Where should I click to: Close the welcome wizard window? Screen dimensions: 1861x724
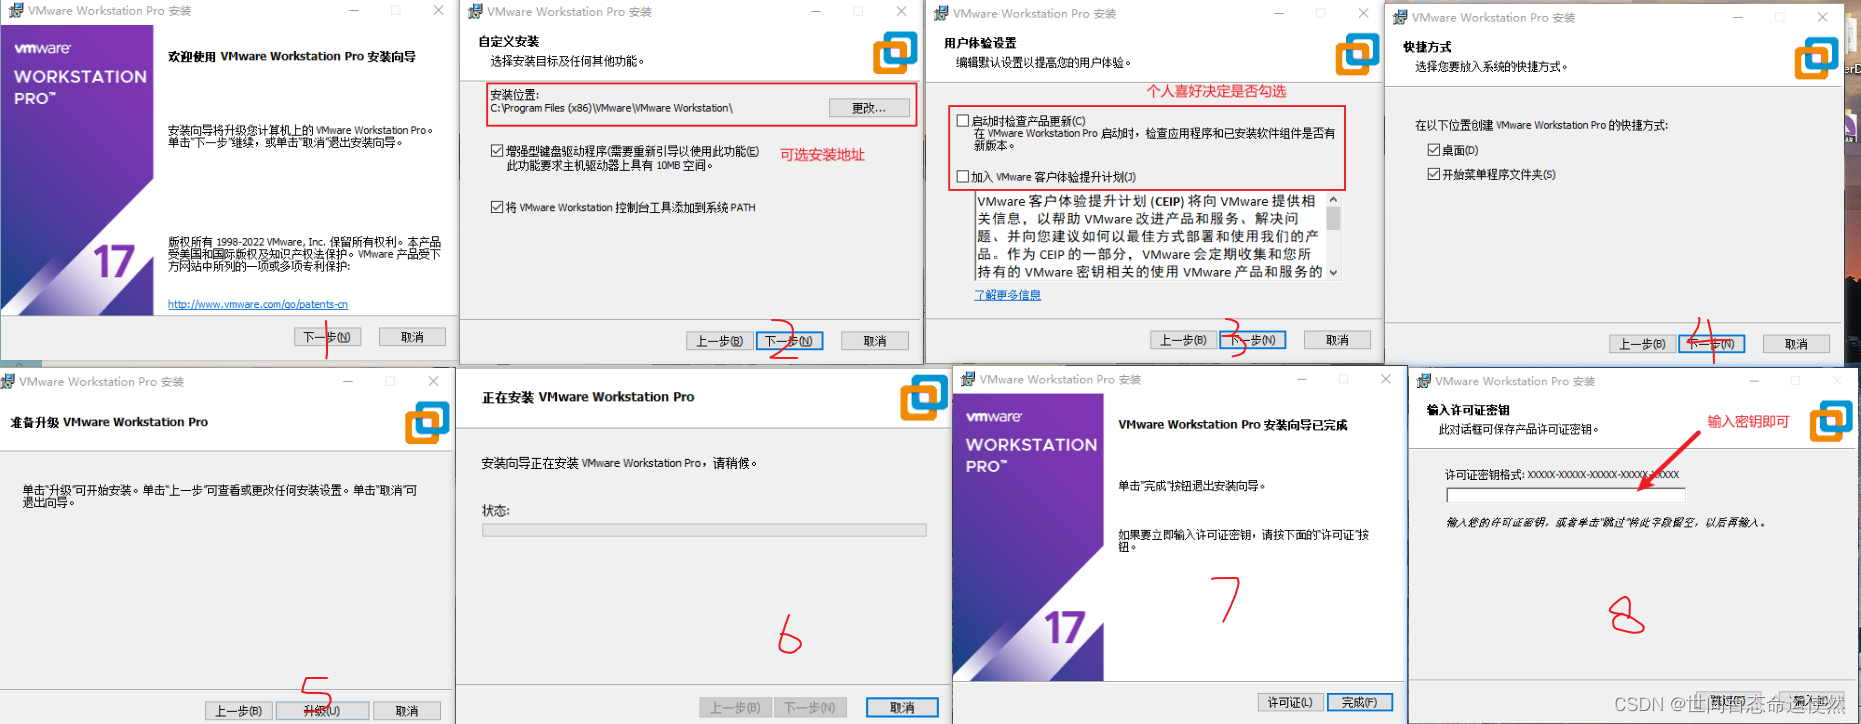click(438, 10)
